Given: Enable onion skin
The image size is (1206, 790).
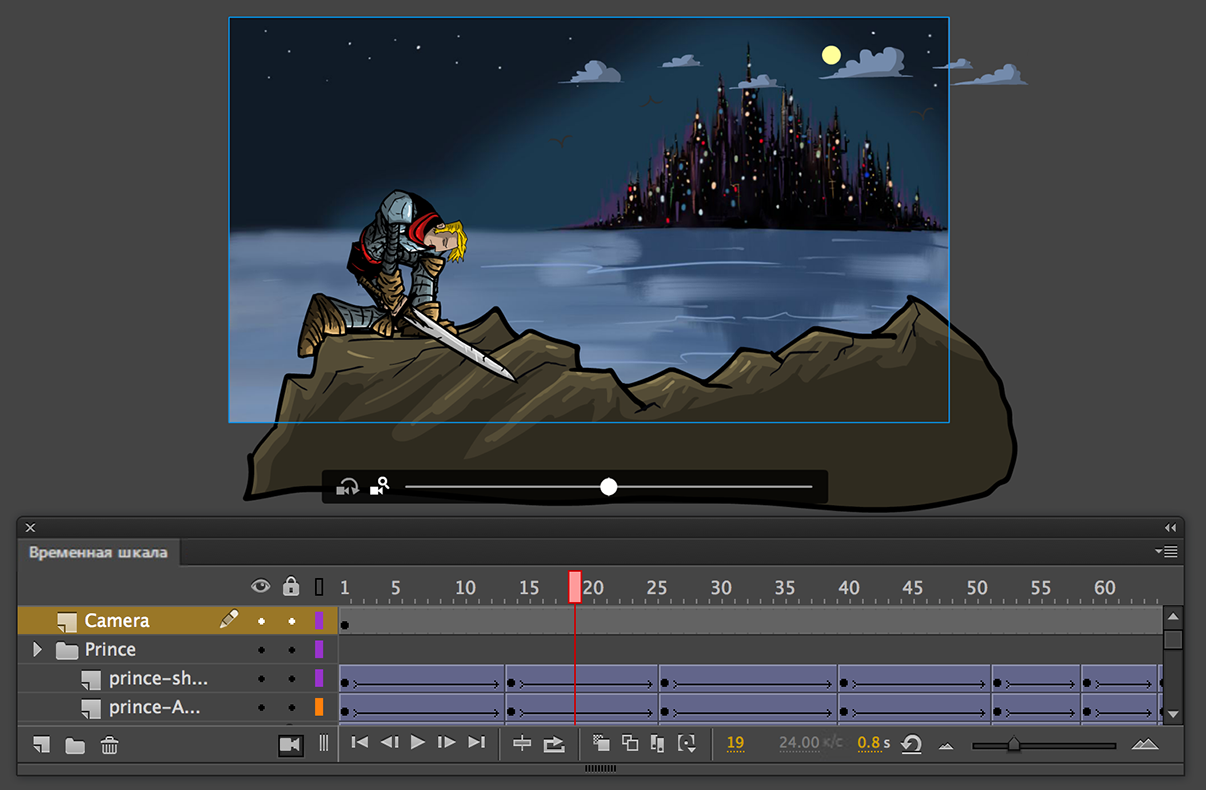Looking at the screenshot, I should (601, 743).
